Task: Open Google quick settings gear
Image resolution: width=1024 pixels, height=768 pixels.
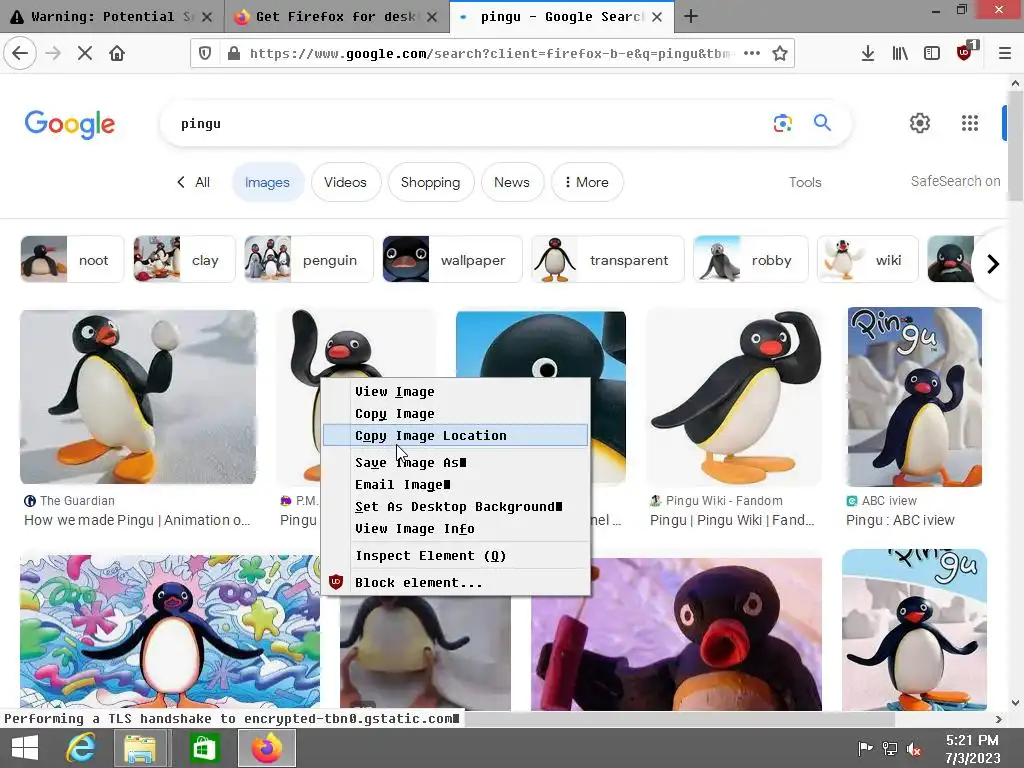Action: (x=920, y=123)
